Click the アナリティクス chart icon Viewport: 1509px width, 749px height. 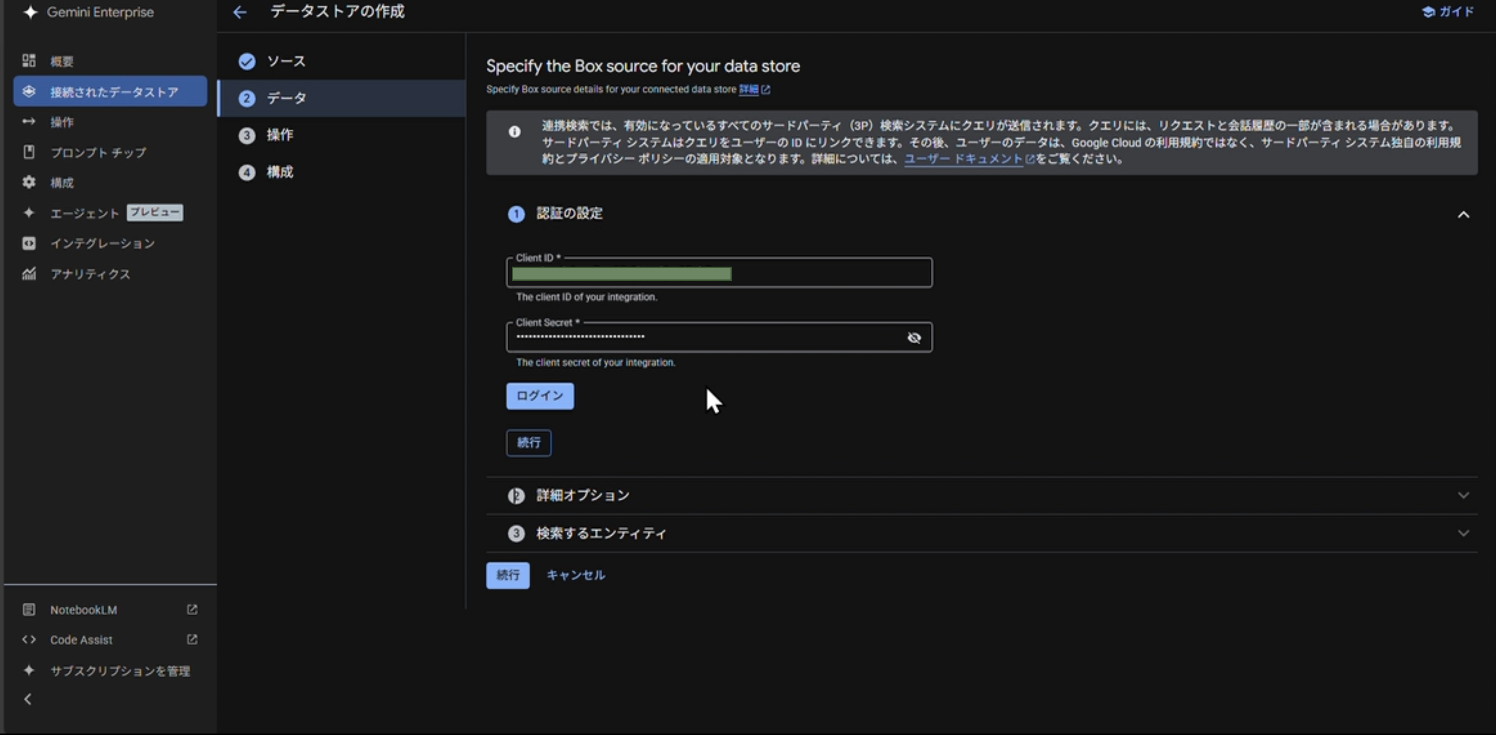[x=29, y=274]
